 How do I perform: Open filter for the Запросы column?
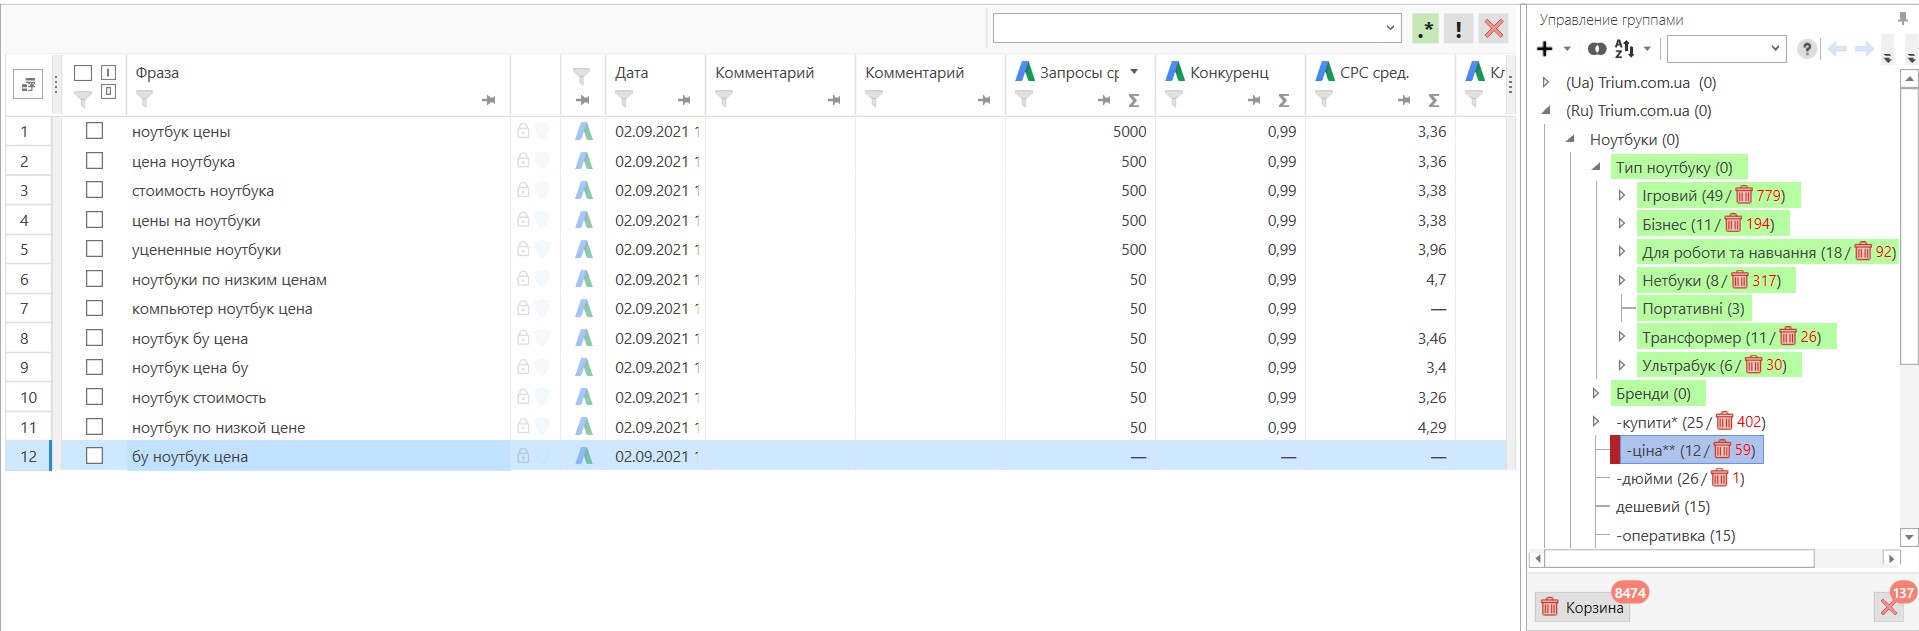pos(1024,99)
